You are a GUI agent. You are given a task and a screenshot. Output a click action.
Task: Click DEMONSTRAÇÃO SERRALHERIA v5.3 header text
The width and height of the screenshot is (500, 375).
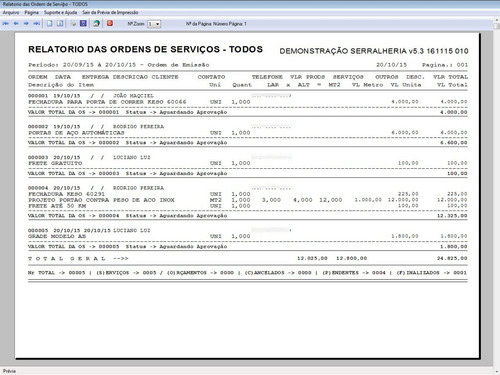point(374,51)
